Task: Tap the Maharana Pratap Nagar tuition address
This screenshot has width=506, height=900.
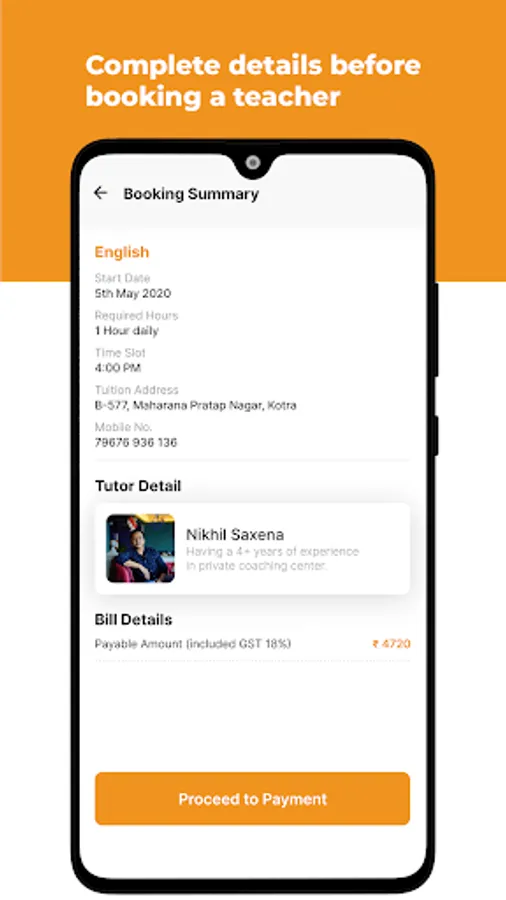Action: [x=196, y=405]
